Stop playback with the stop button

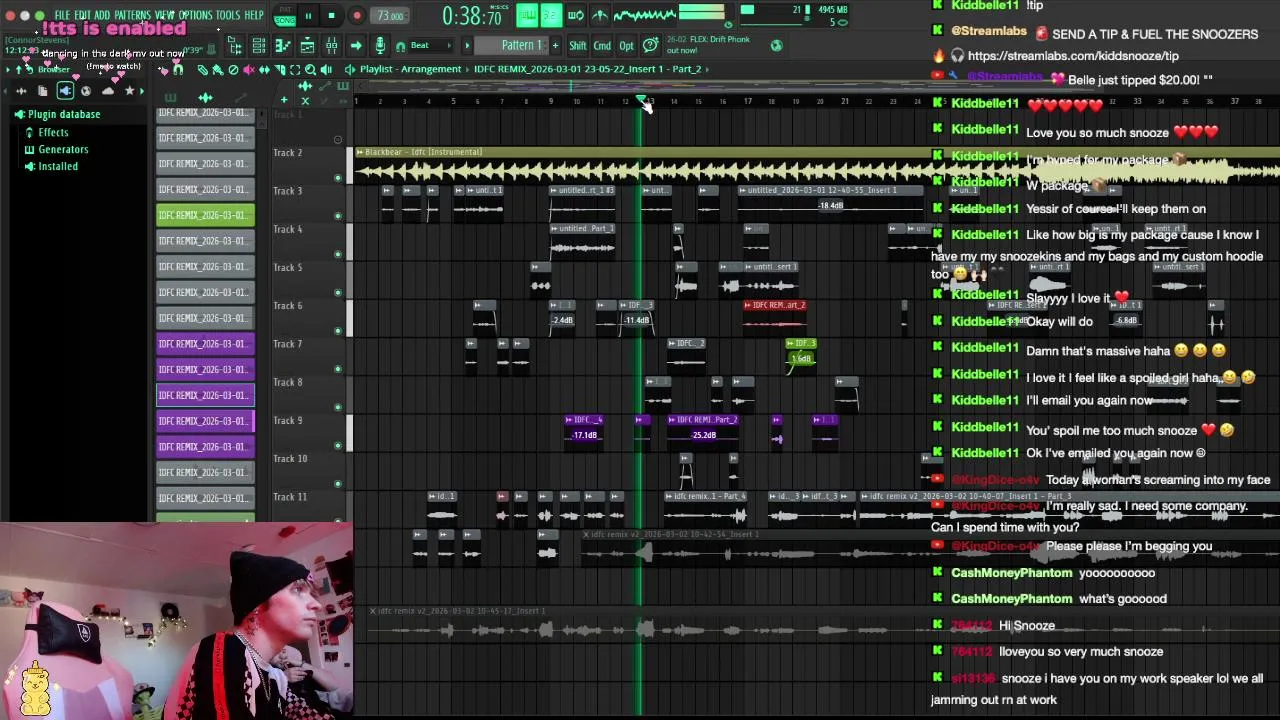331,15
